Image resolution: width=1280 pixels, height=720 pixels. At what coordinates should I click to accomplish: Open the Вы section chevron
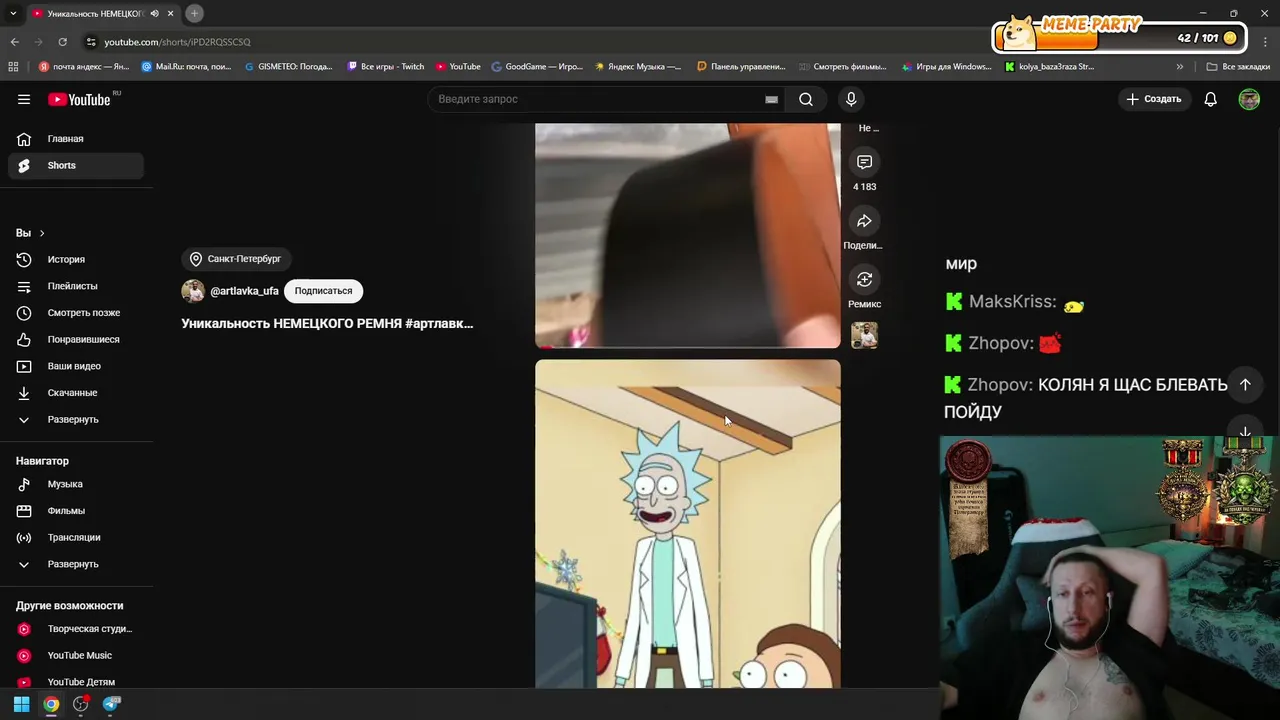41,233
